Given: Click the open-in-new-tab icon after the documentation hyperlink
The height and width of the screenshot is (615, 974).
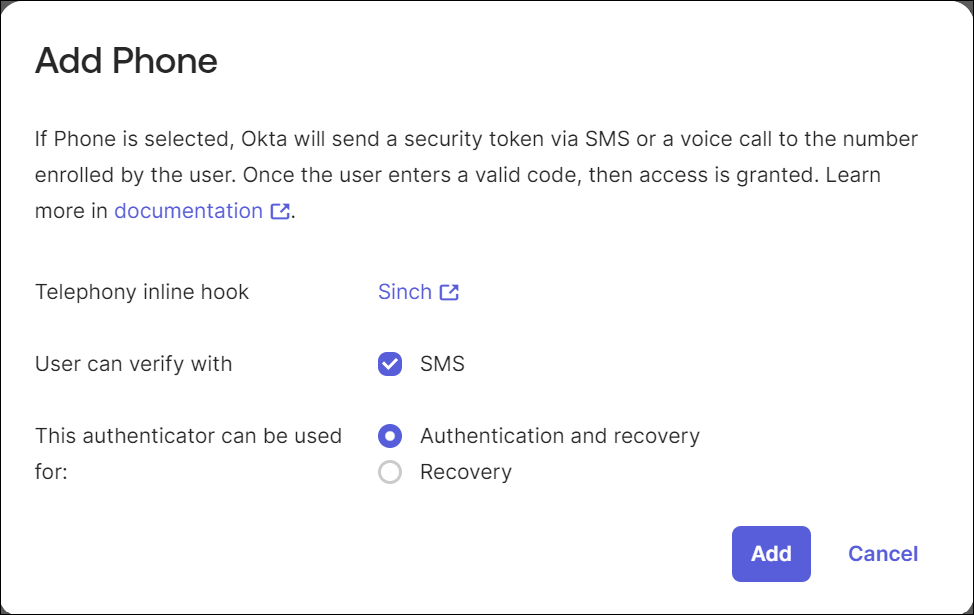Looking at the screenshot, I should [279, 210].
